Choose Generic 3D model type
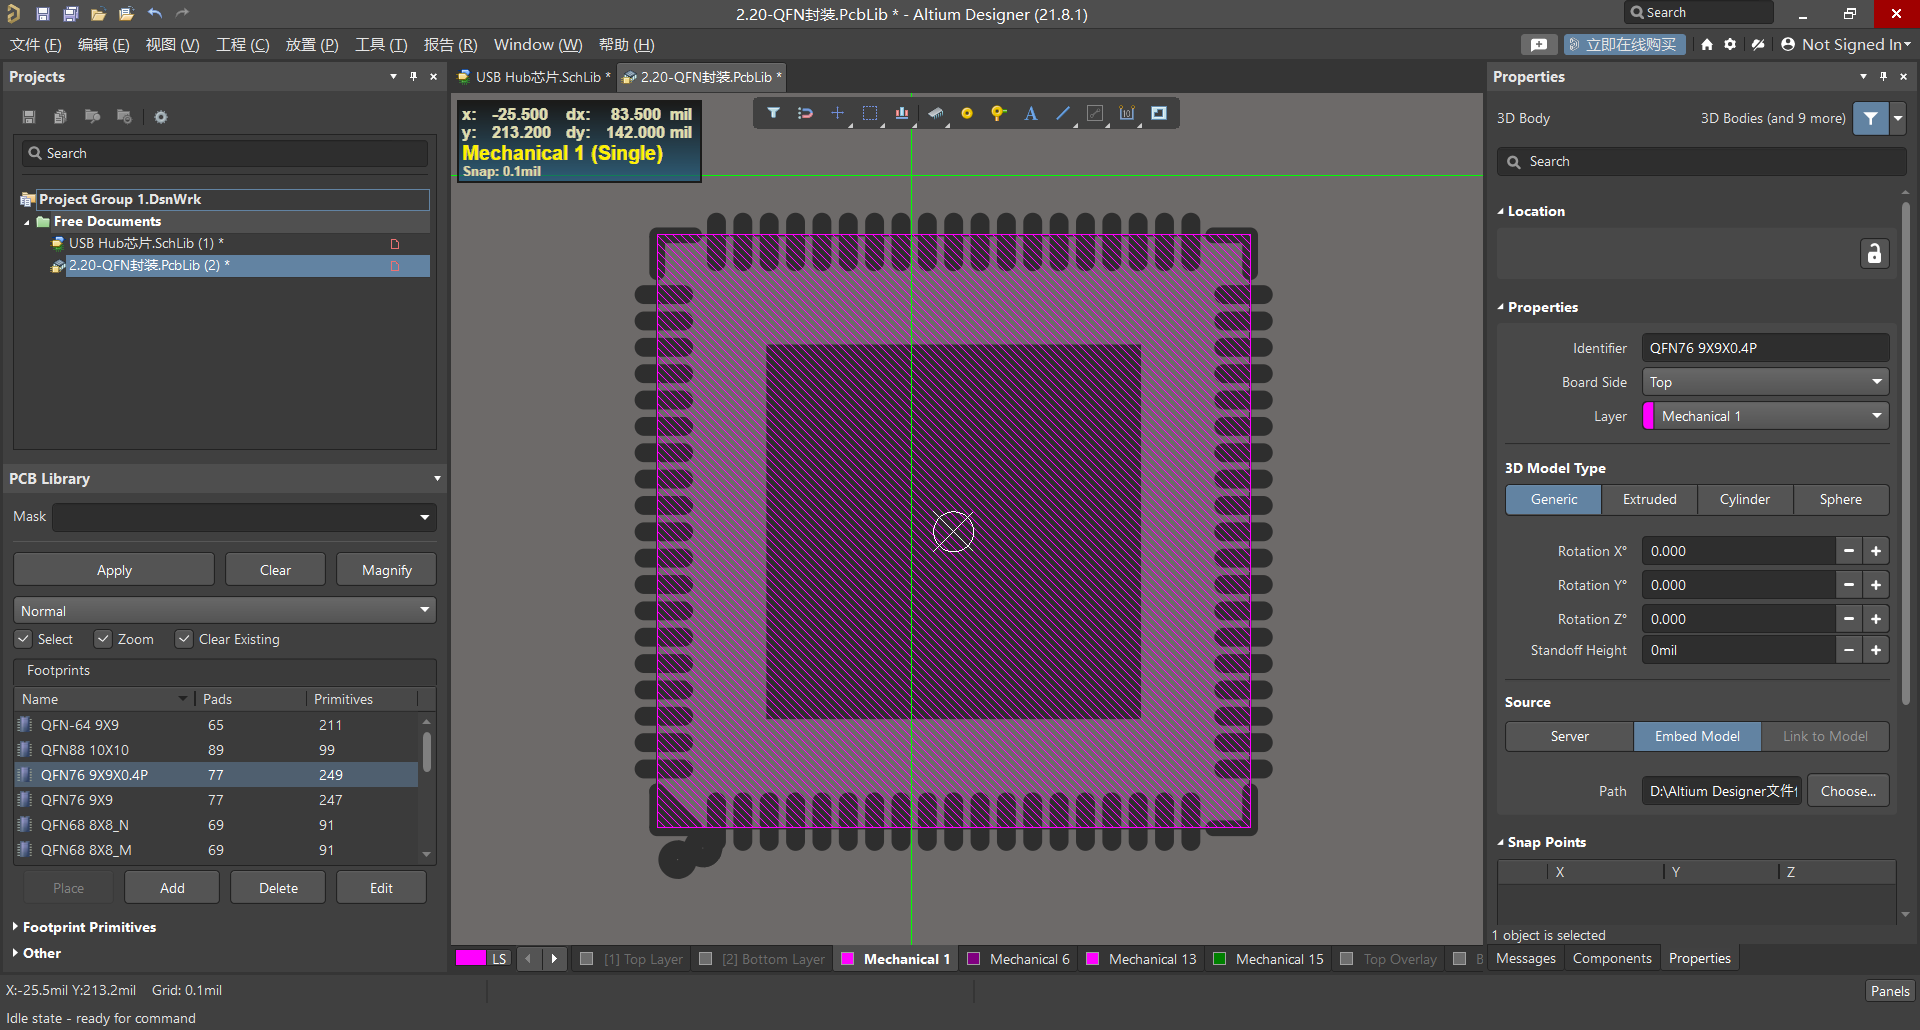The height and width of the screenshot is (1030, 1920). (1553, 499)
